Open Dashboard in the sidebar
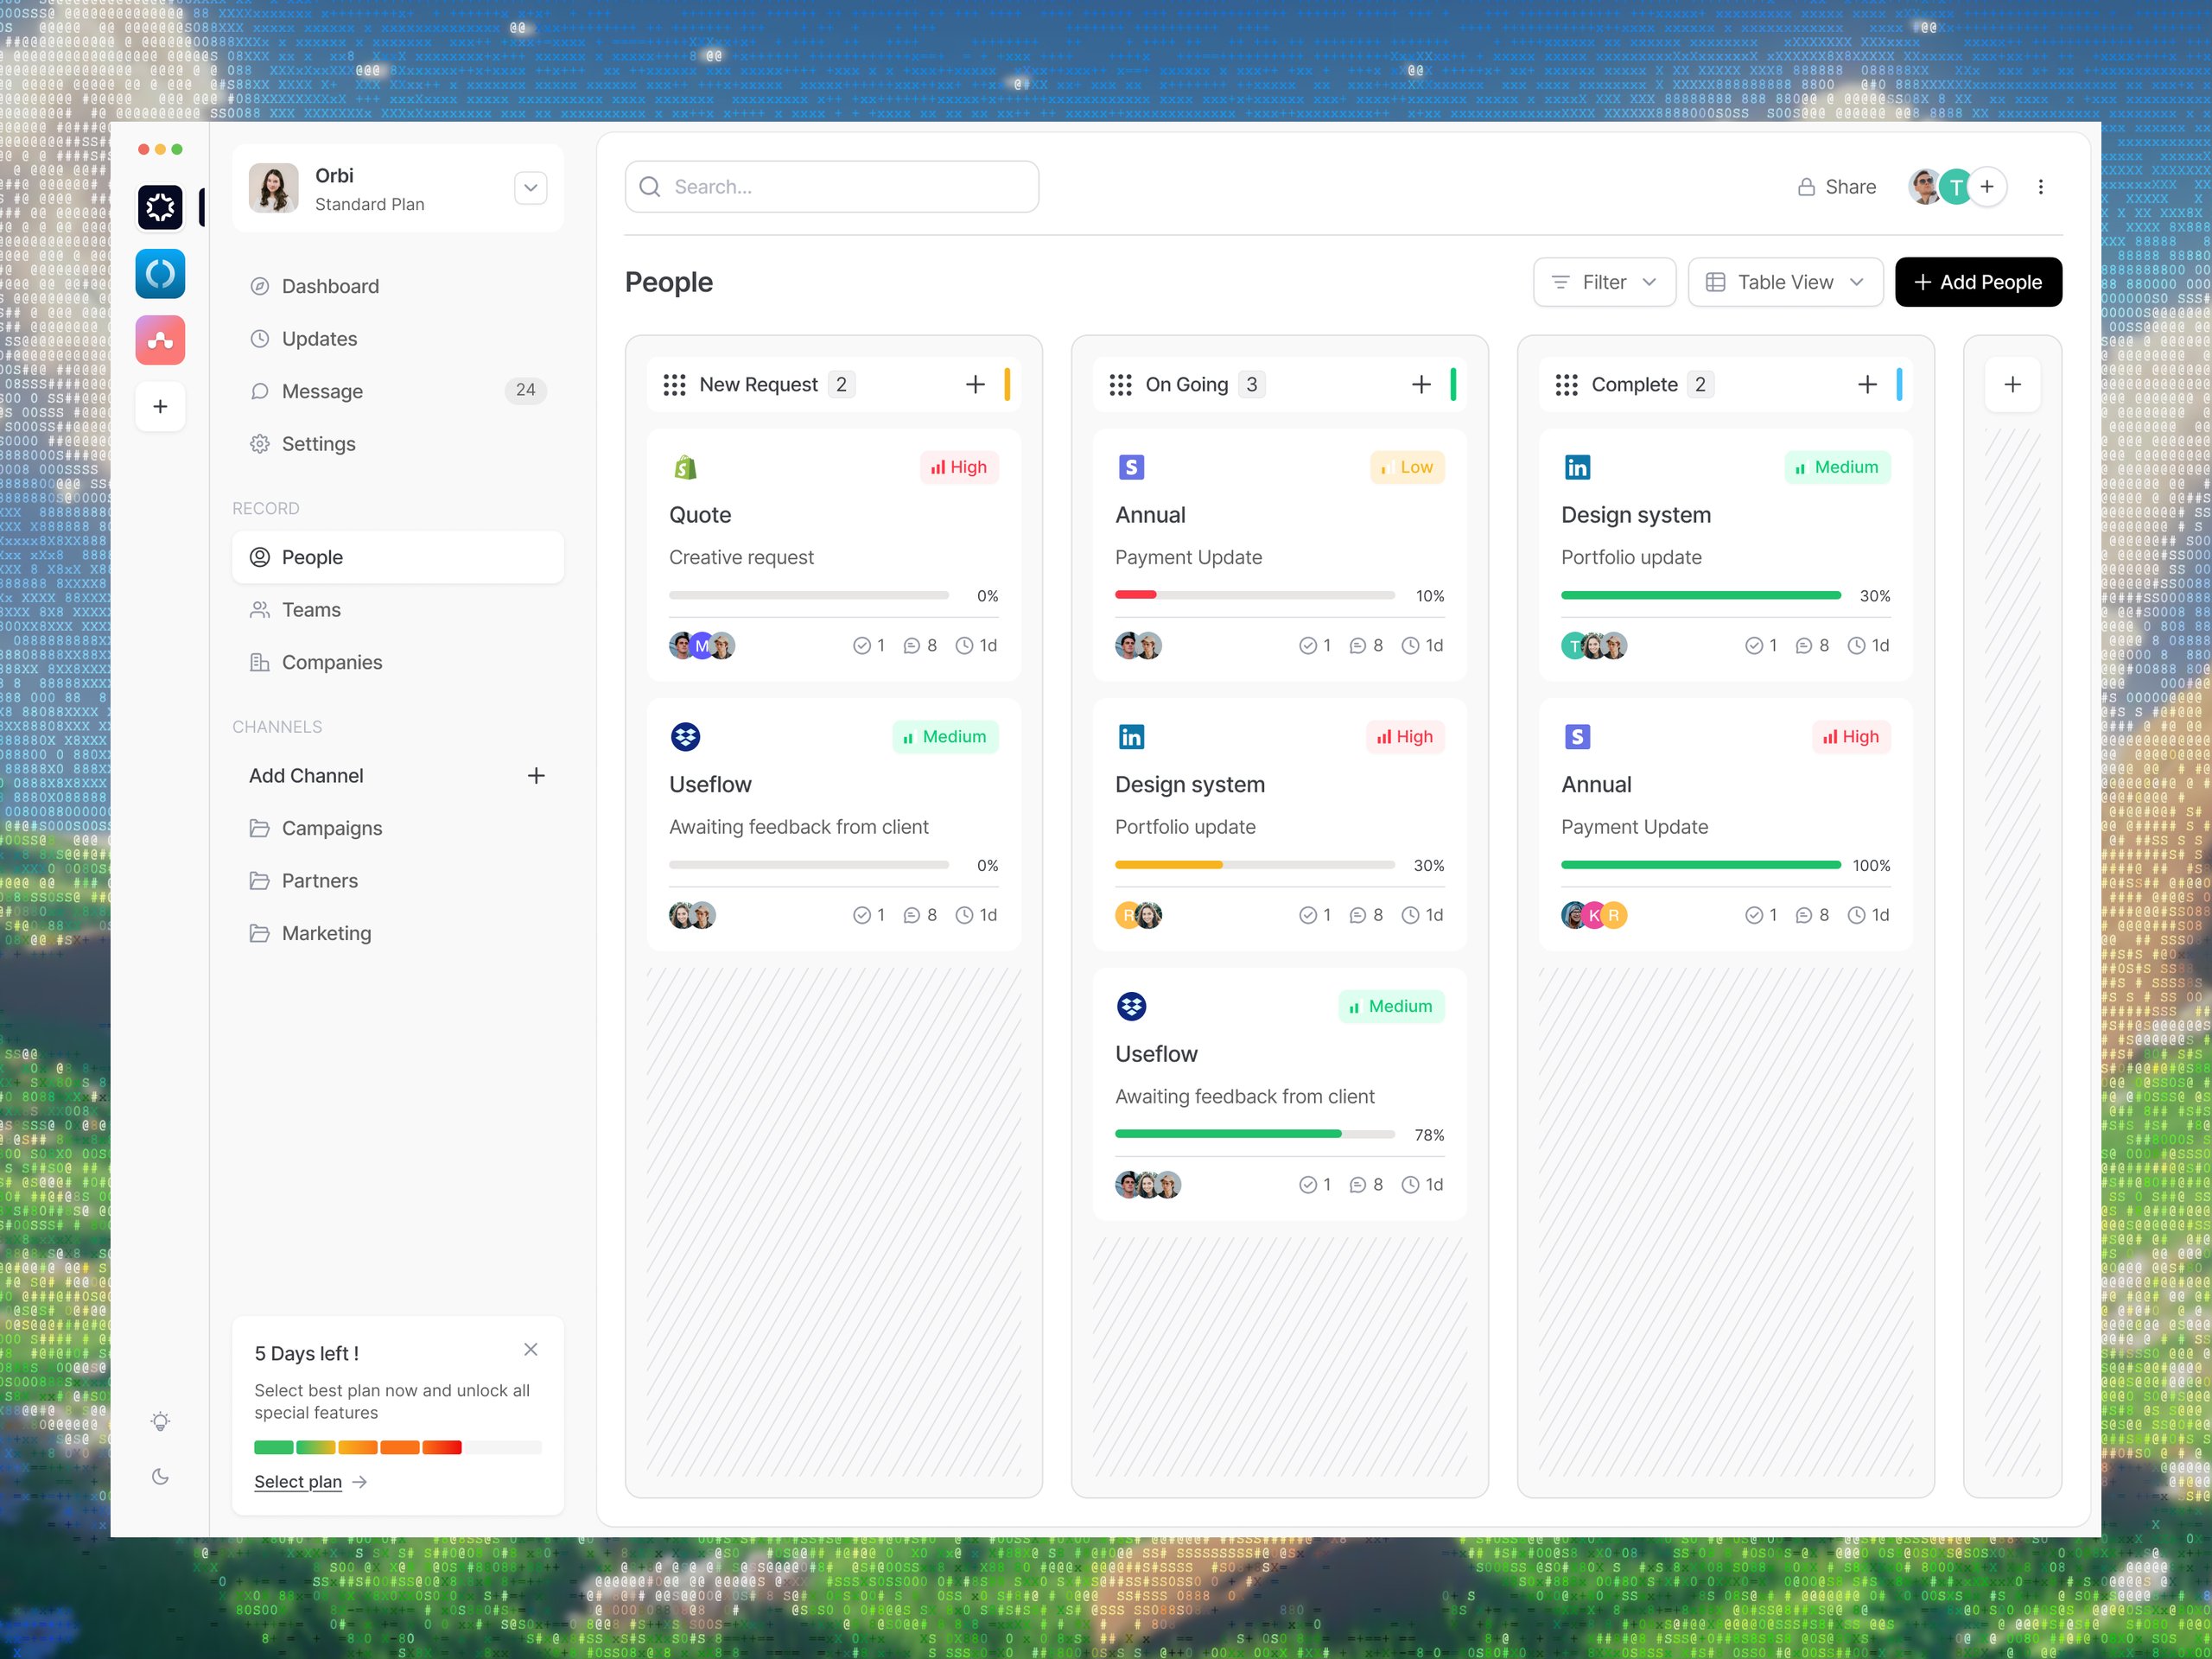This screenshot has width=2212, height=1659. tap(398, 286)
